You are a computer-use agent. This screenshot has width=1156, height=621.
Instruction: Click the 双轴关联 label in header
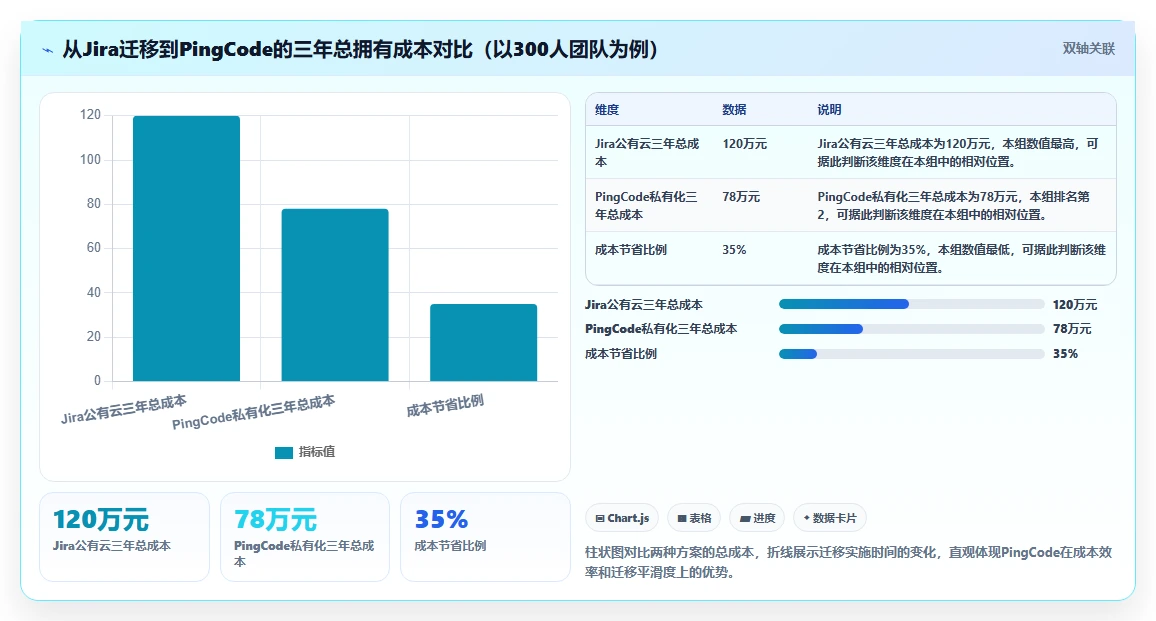1088,49
